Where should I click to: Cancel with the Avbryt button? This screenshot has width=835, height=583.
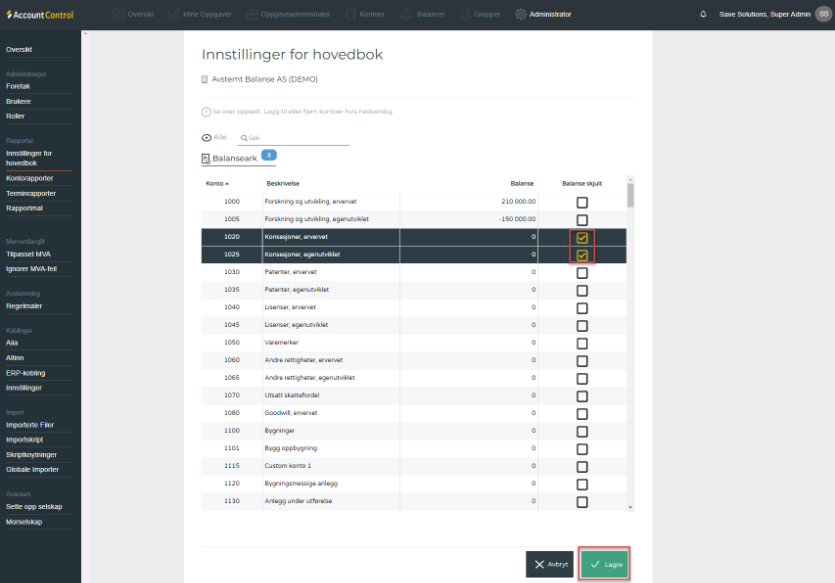(550, 564)
